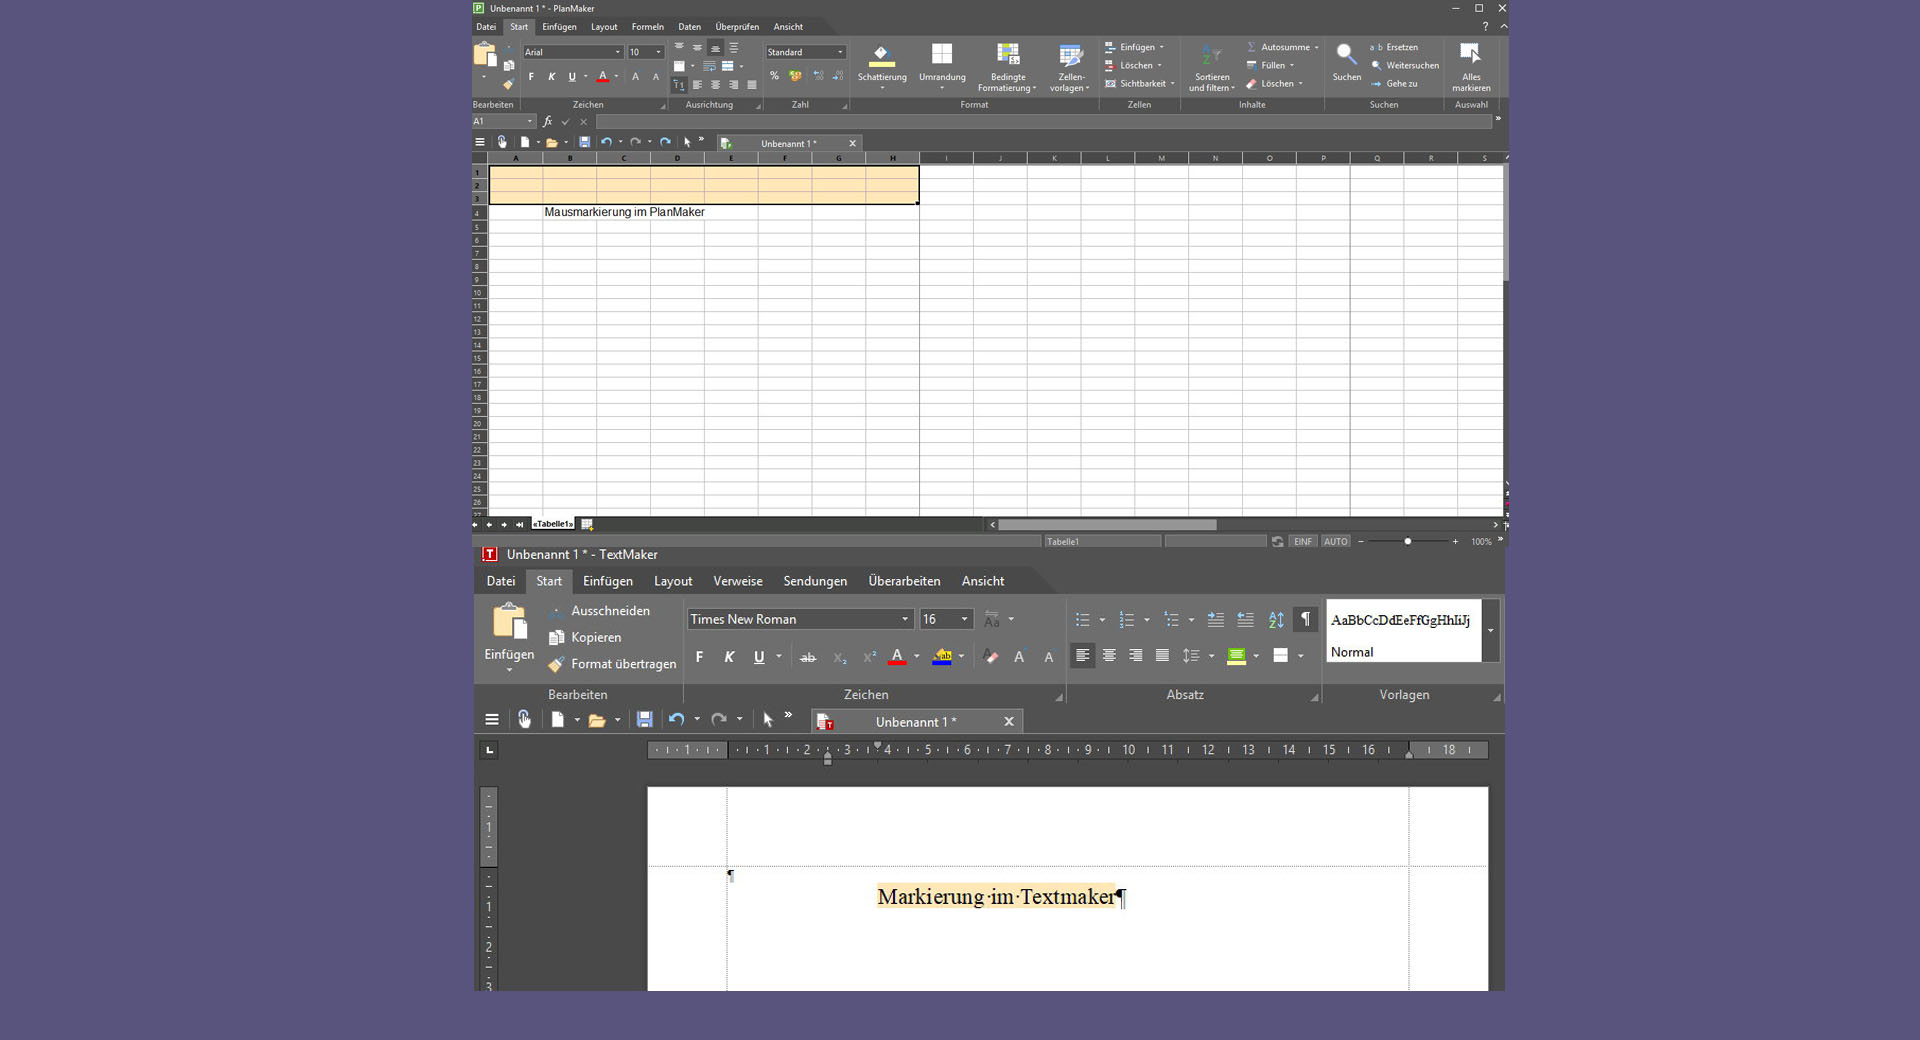
Task: Click Weitersuchen in PlanMaker
Action: 1405,66
